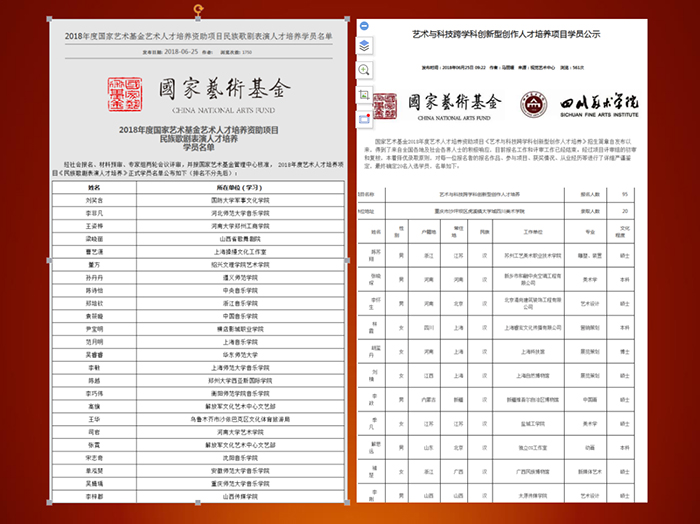Select the bottom-left corner resize handle

(47, 504)
